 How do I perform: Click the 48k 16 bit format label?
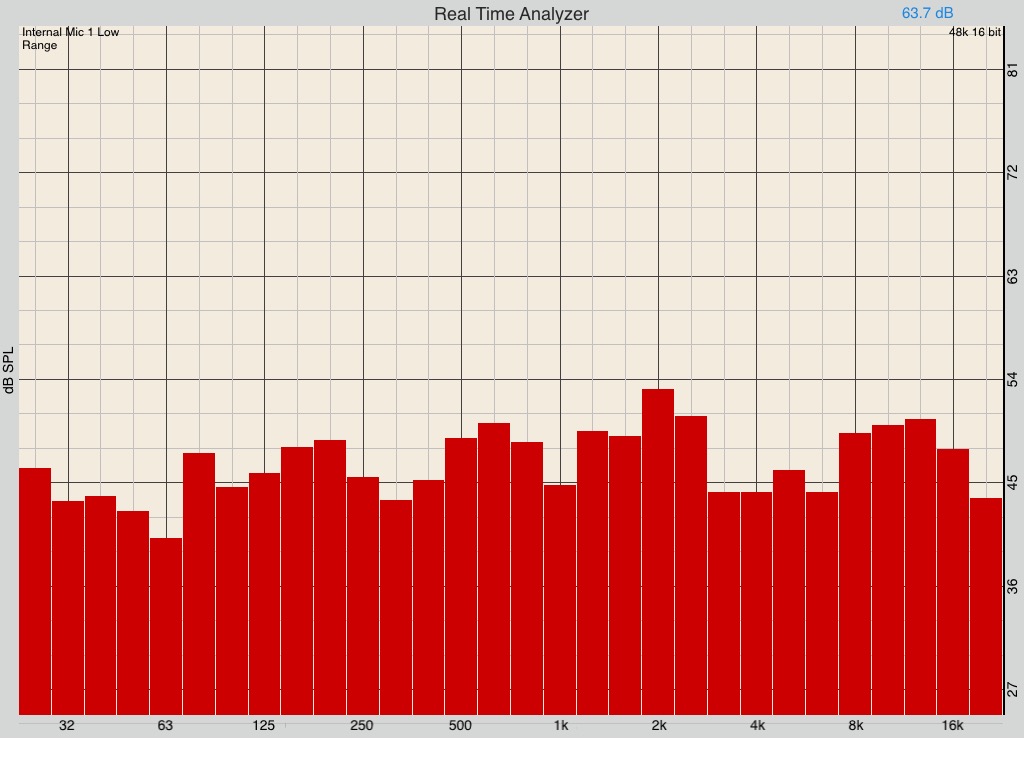975,33
